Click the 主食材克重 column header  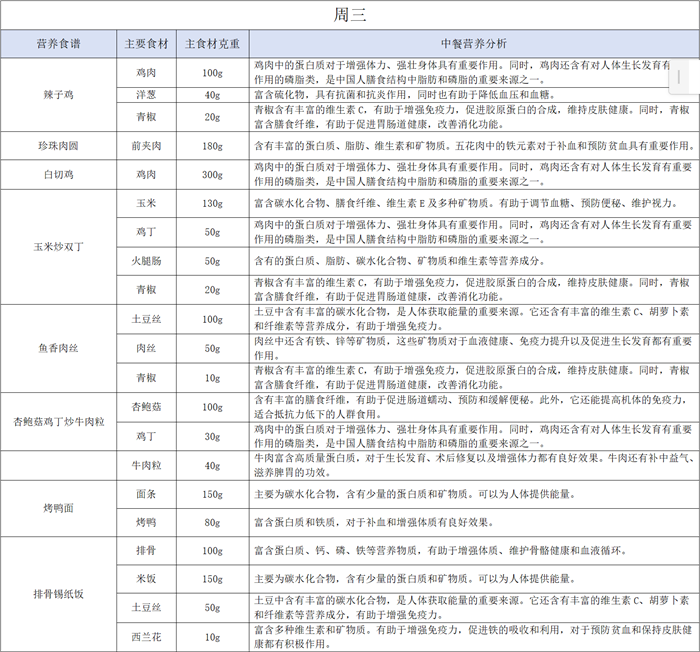[212, 45]
